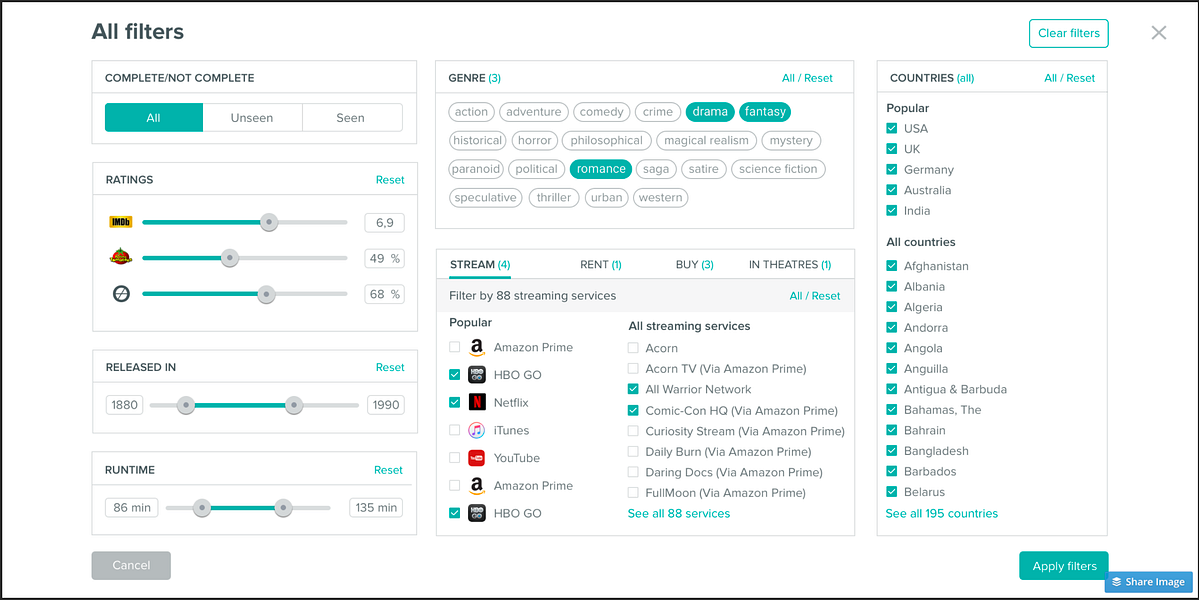Check FullMoon (Via Amazon Prime)

tap(633, 493)
